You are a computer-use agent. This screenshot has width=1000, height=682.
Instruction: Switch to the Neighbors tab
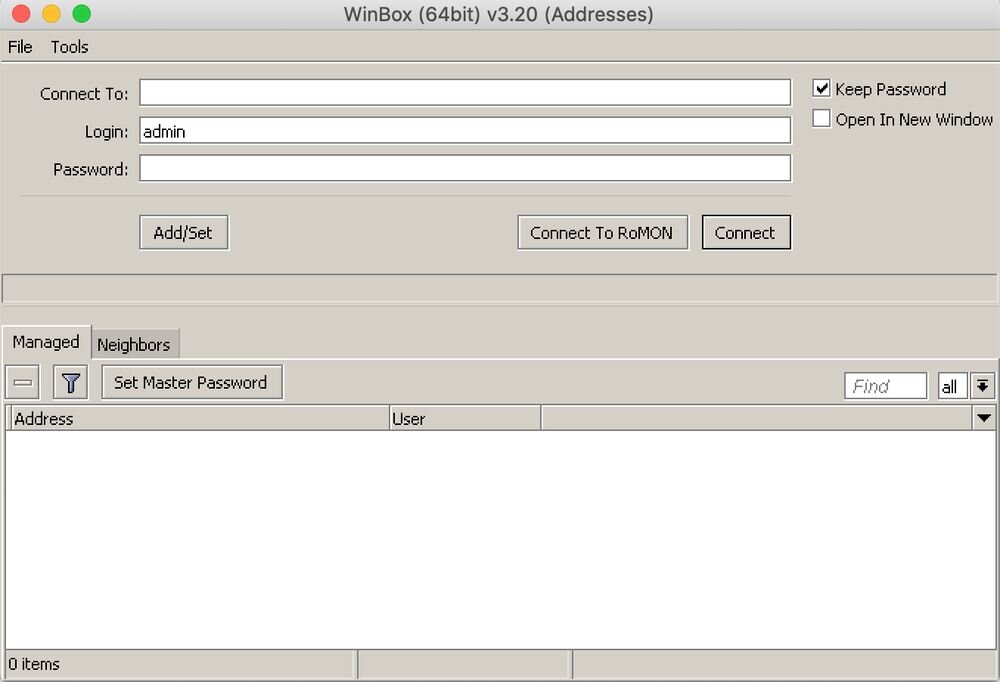coord(134,345)
